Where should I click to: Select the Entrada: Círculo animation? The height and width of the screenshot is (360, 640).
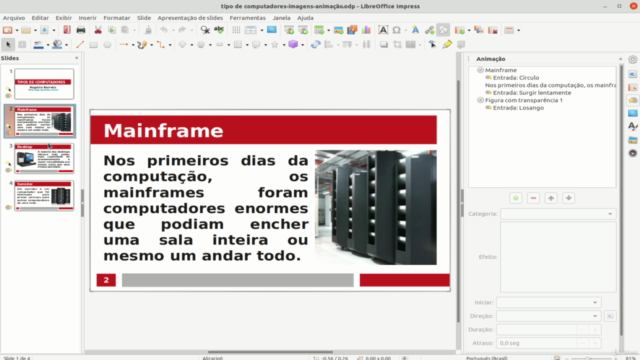point(516,78)
